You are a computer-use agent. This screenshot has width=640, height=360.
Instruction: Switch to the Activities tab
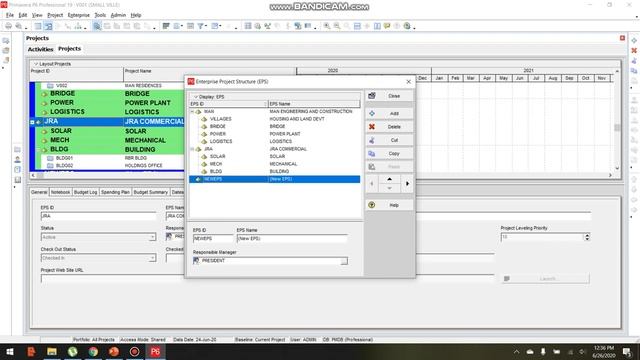click(40, 49)
